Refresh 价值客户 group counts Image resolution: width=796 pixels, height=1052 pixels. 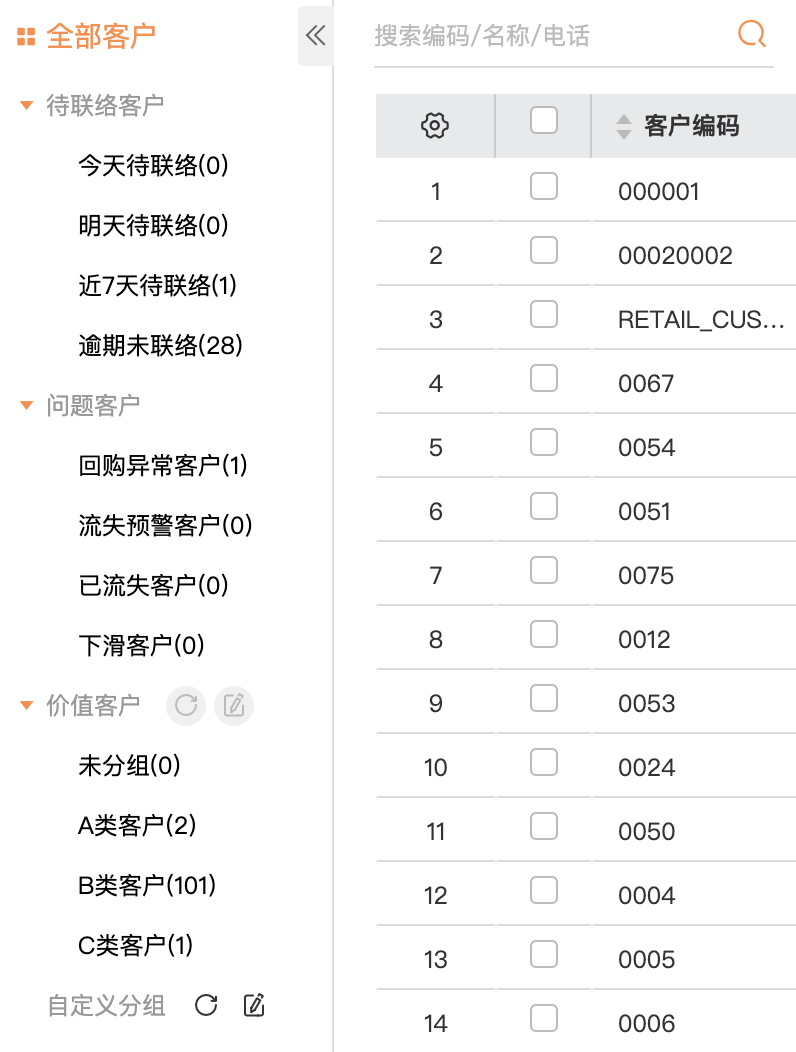point(186,706)
